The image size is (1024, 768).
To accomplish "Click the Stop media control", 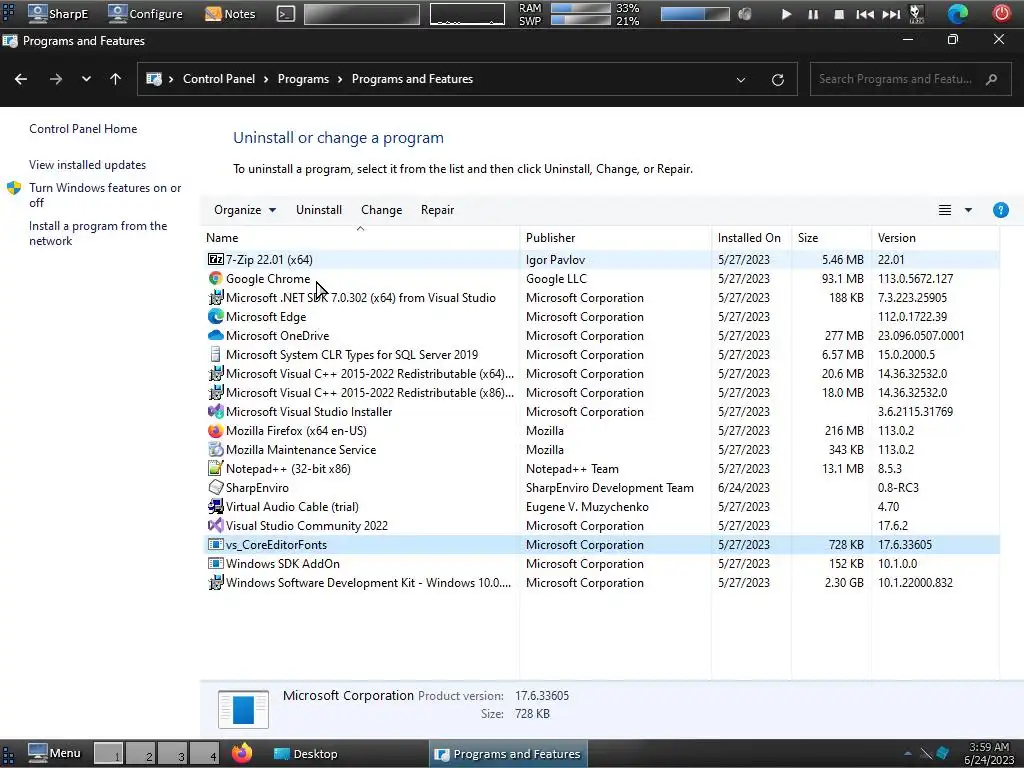I will click(x=839, y=14).
